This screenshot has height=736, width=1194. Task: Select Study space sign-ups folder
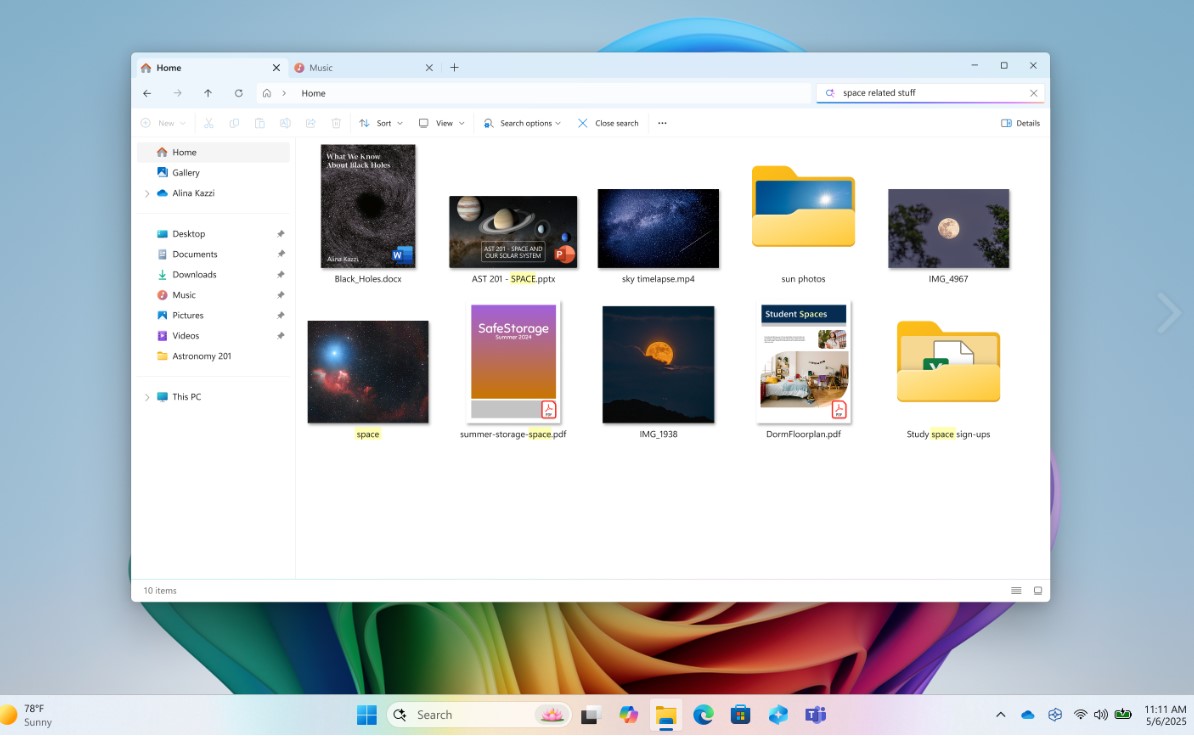(x=948, y=362)
